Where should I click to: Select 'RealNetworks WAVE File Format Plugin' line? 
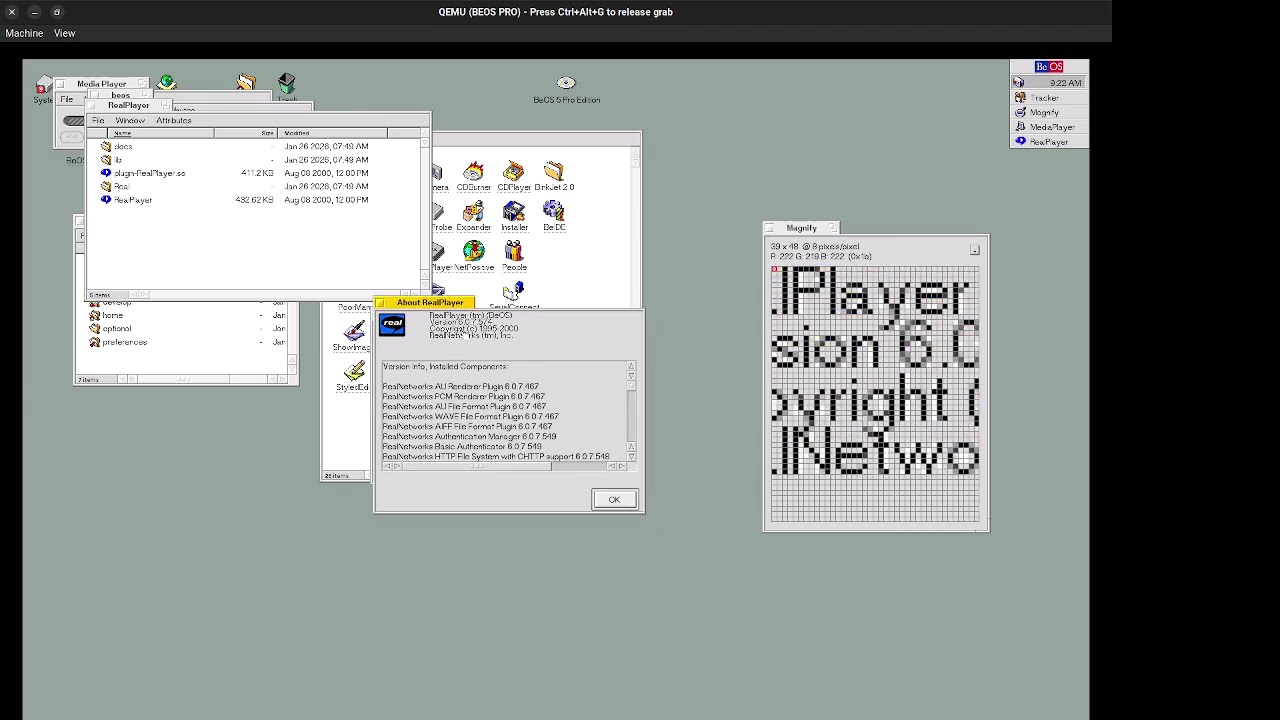coord(470,417)
